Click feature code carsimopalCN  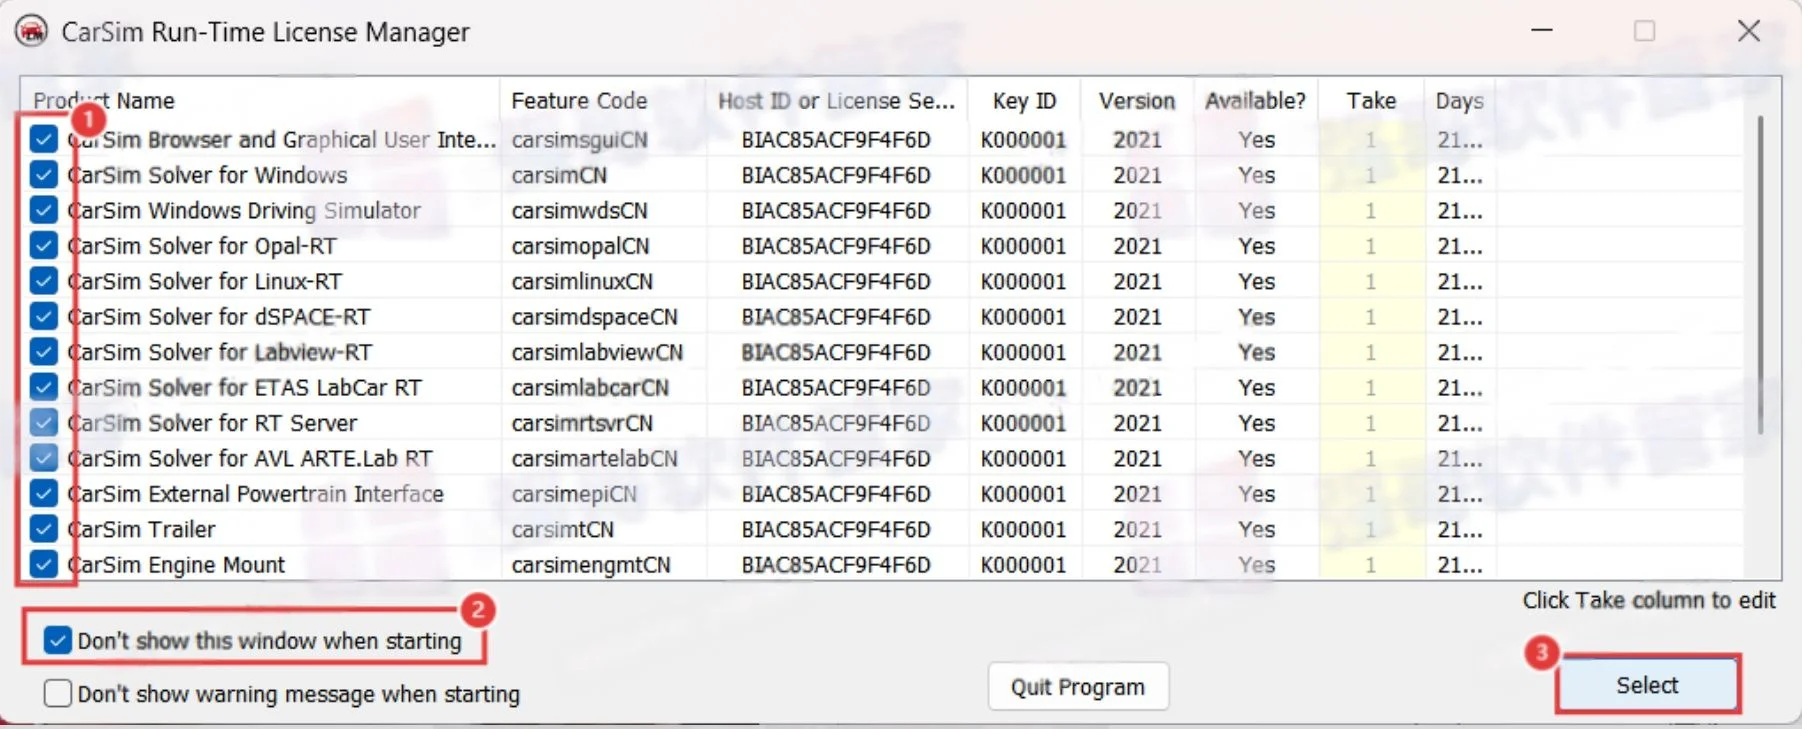[580, 246]
